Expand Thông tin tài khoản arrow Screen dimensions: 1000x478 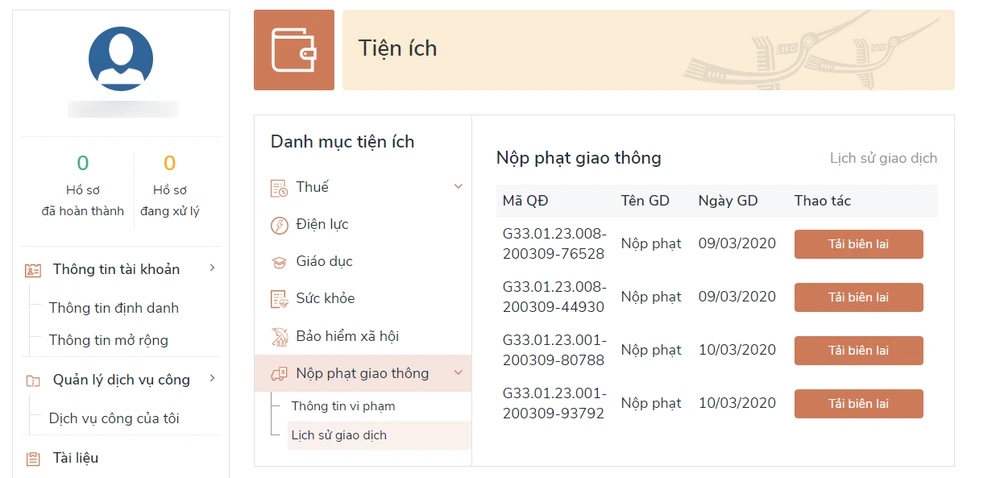(212, 268)
